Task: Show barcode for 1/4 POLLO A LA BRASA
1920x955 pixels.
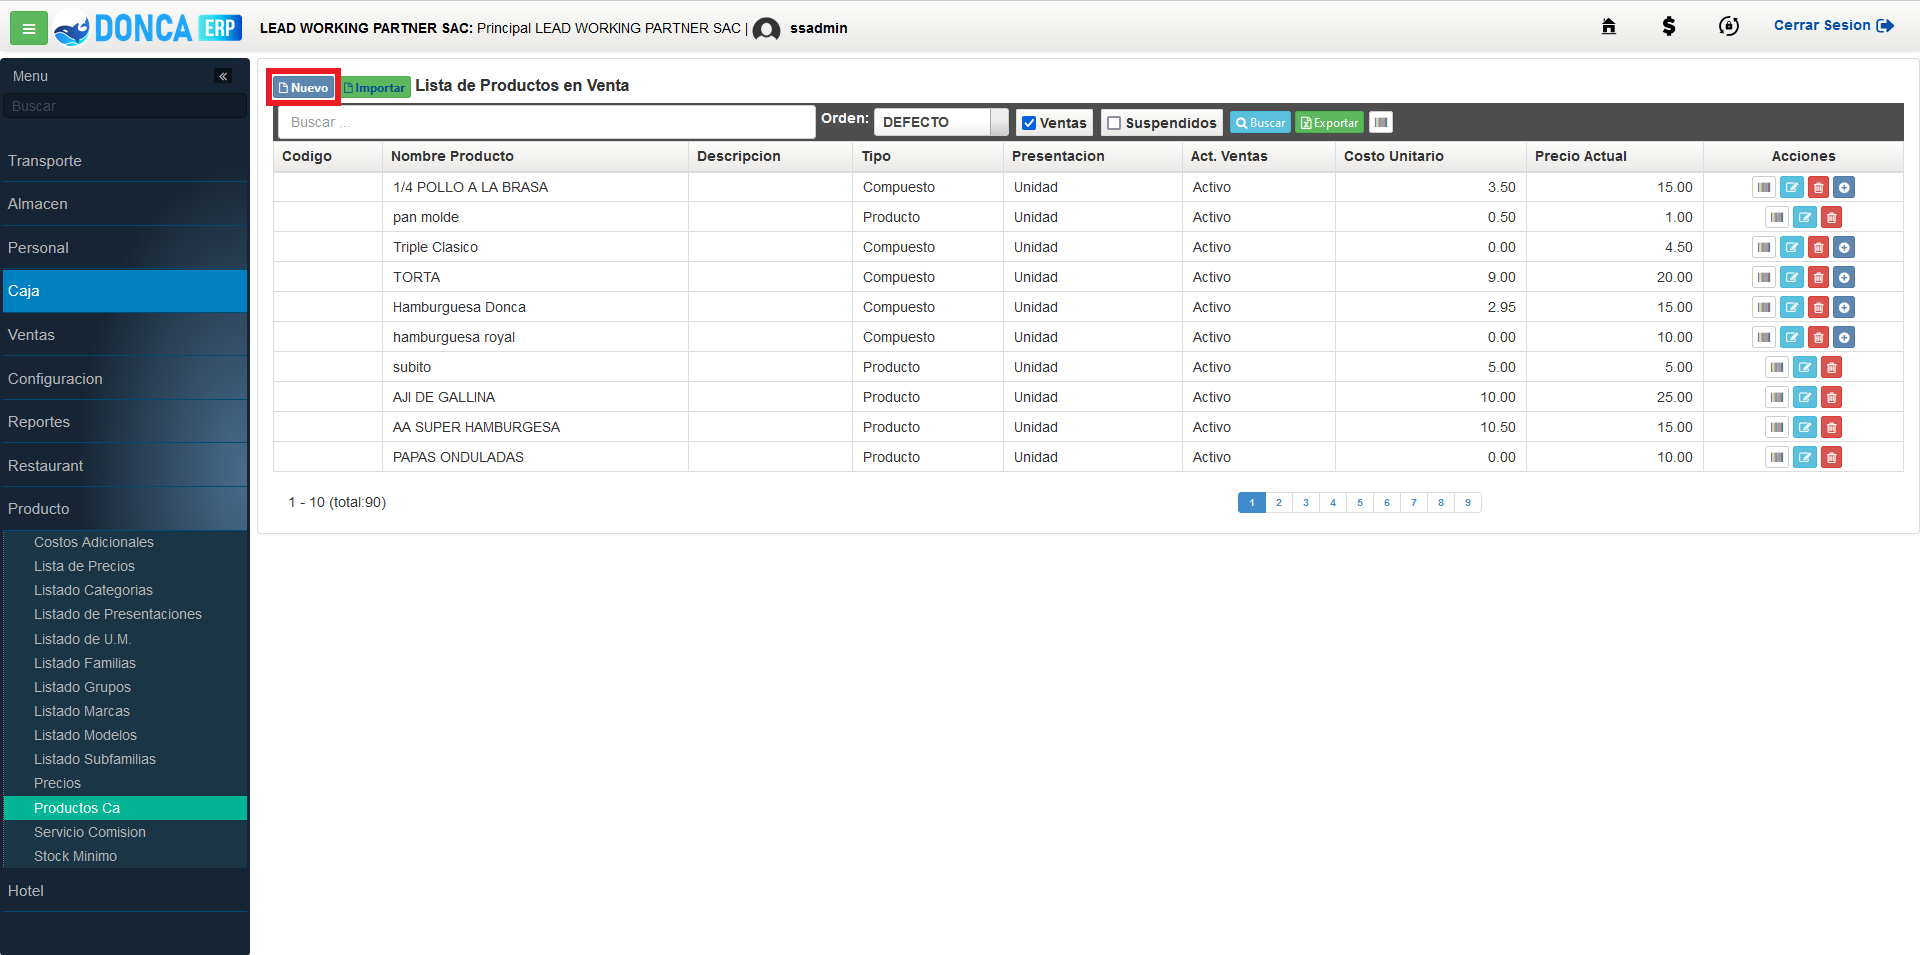Action: [1764, 187]
